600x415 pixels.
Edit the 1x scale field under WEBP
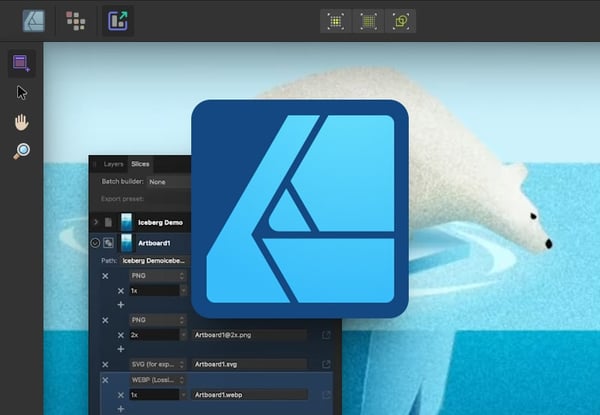154,395
